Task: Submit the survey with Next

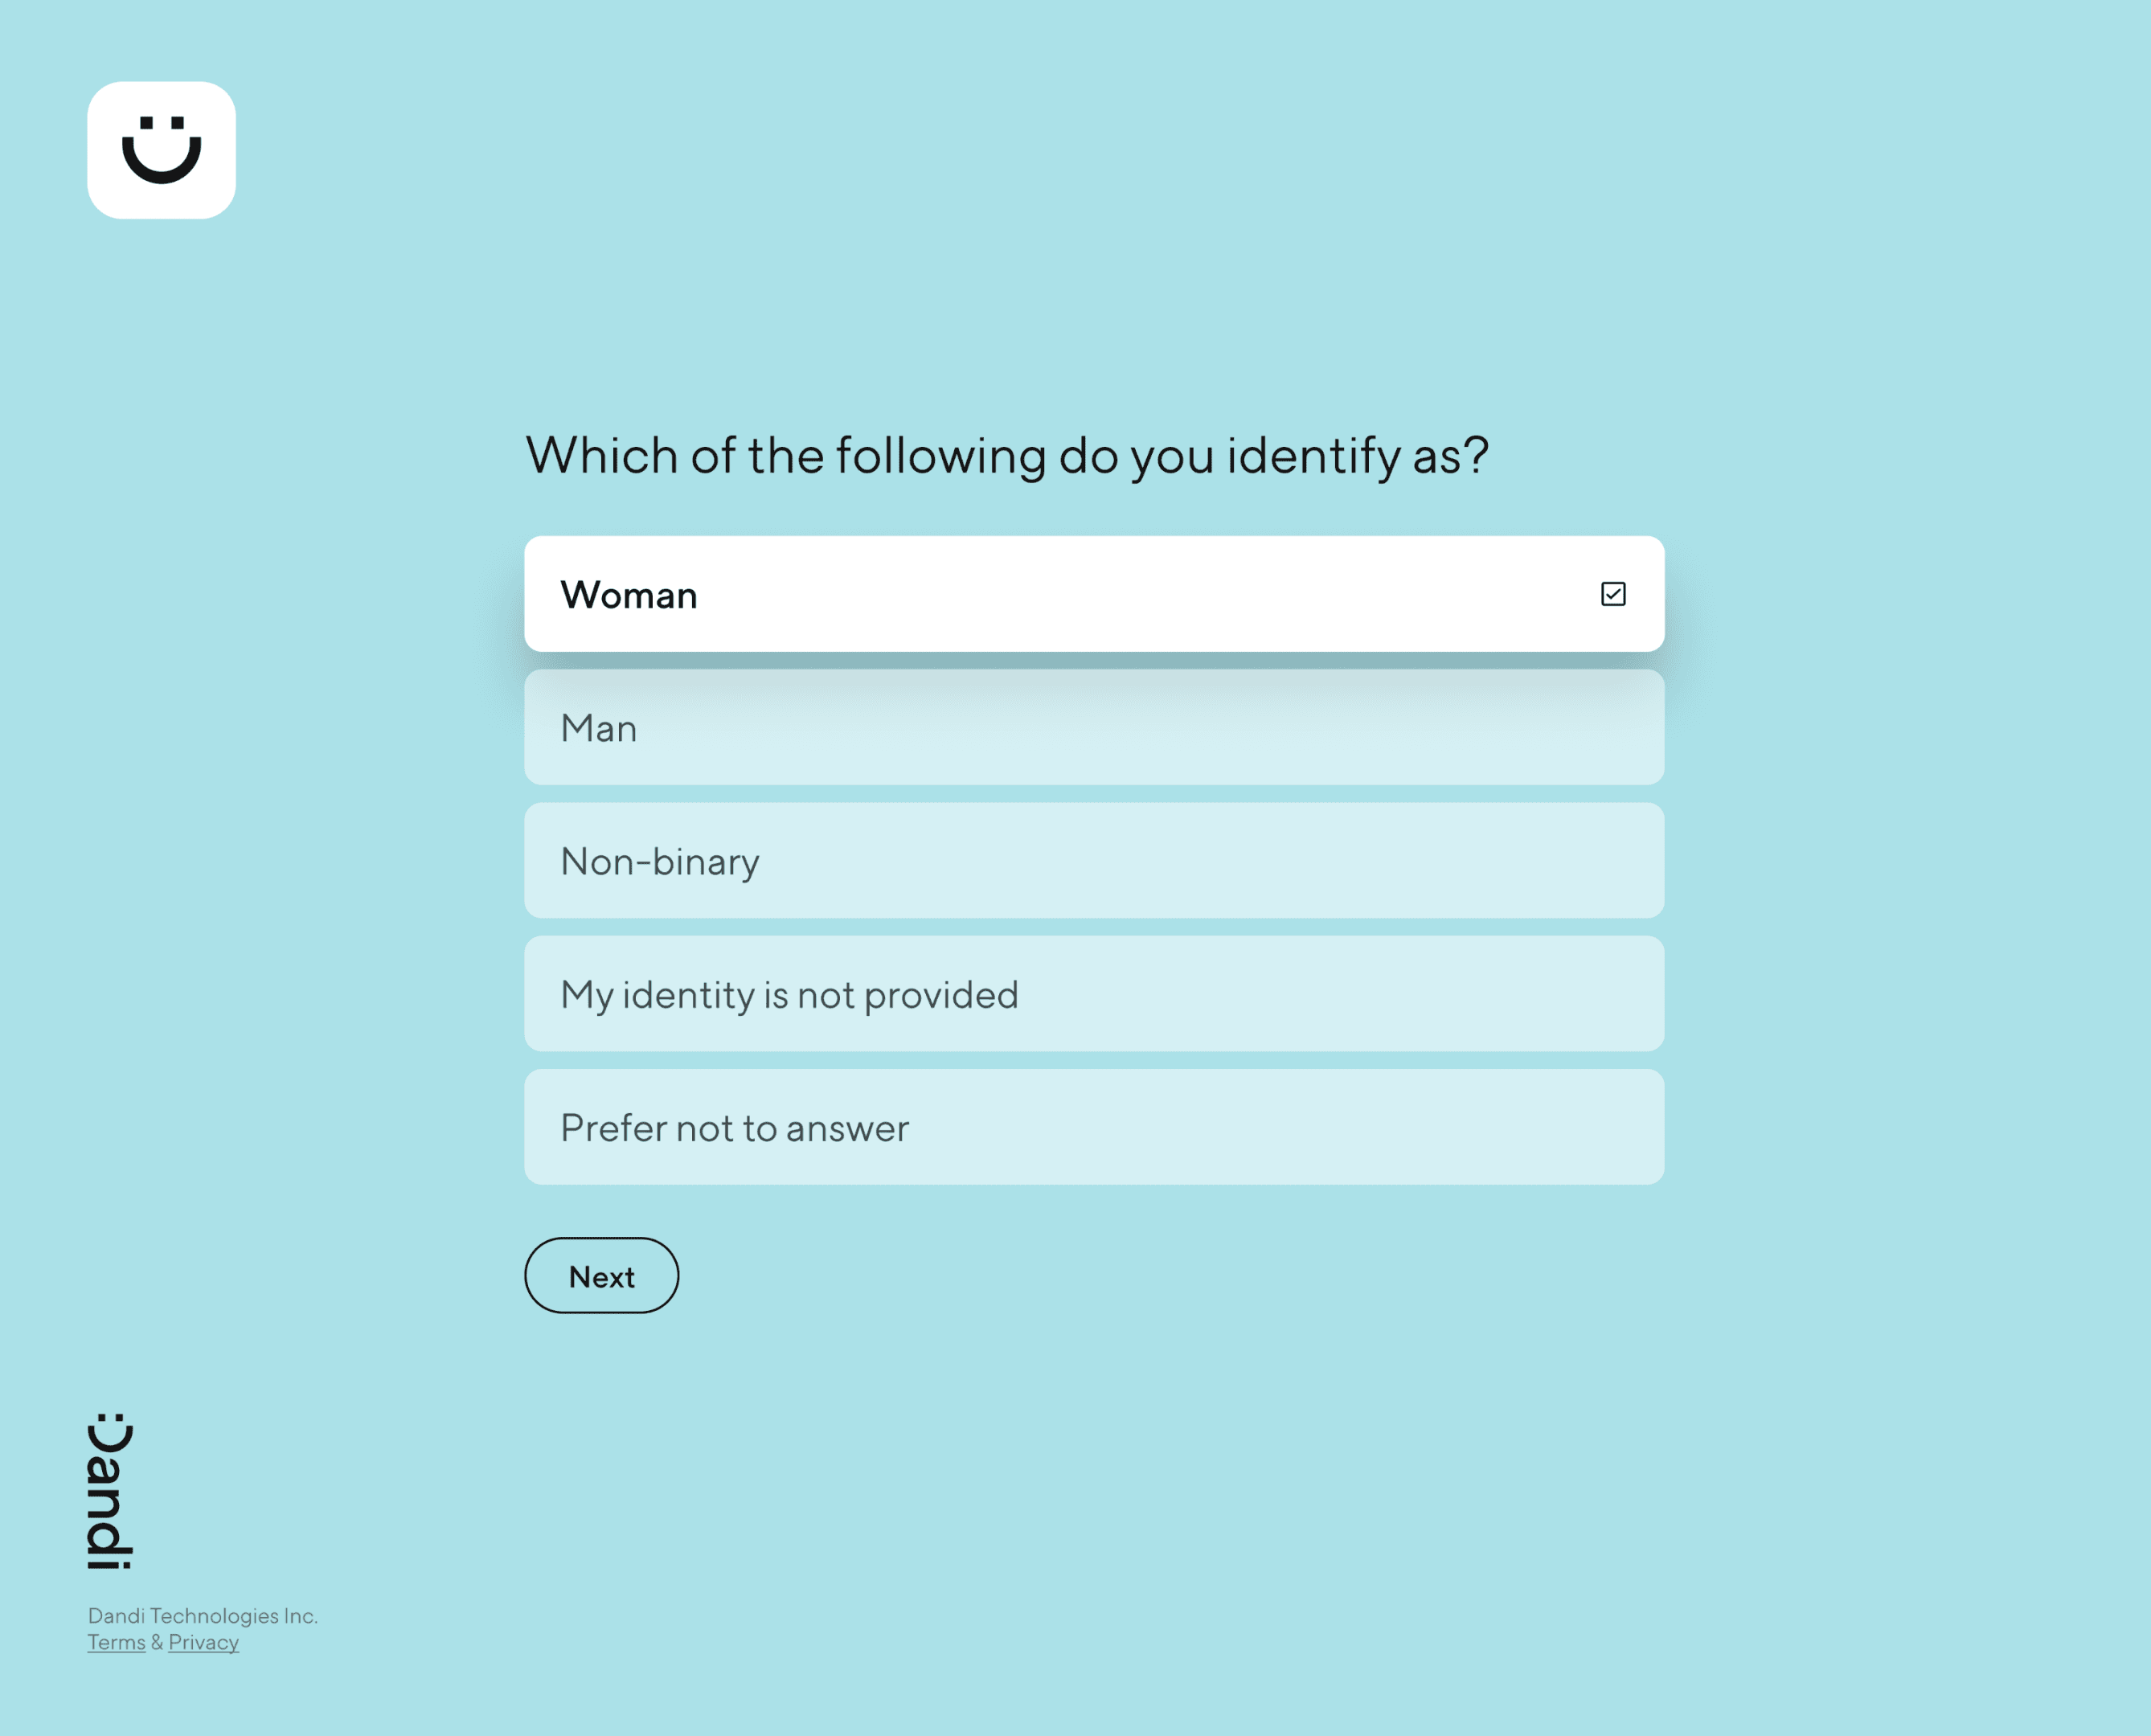Action: coord(601,1276)
